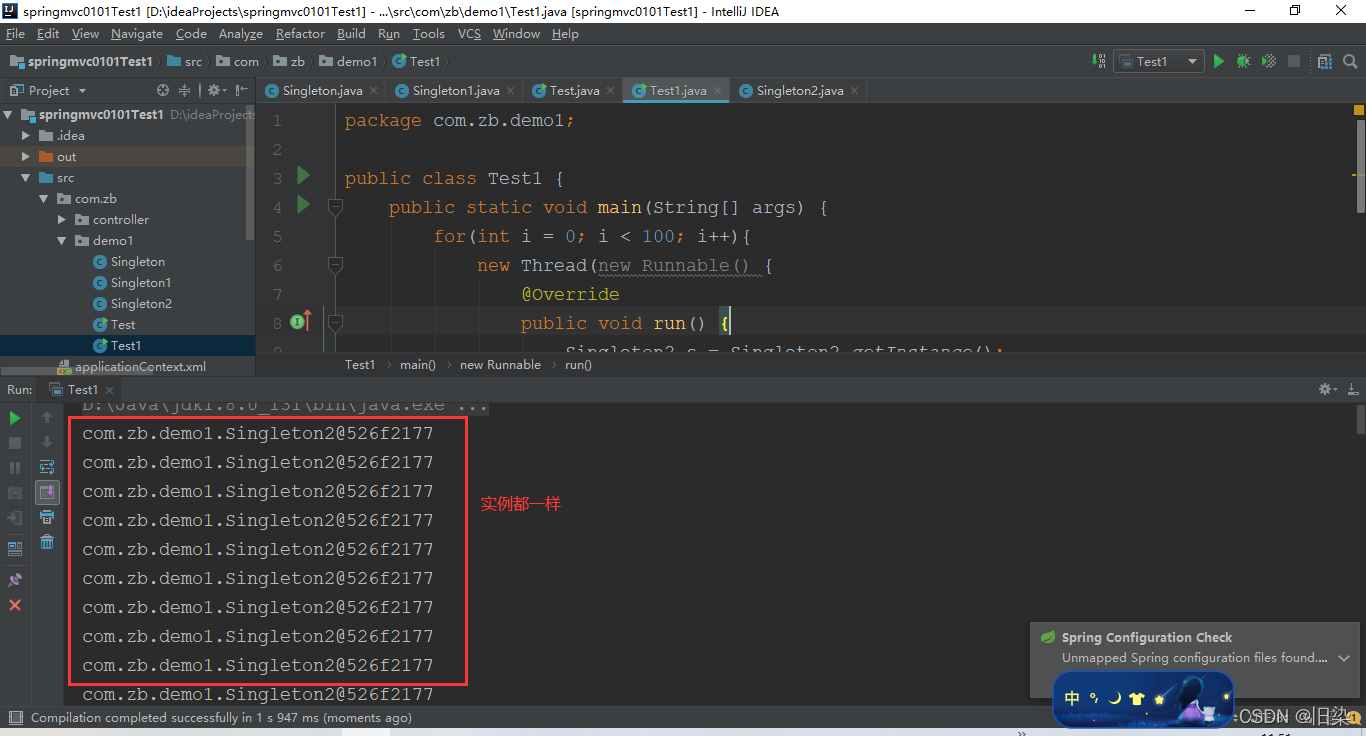Collapse the demo1 package in tree
This screenshot has width=1366, height=736.
pyautogui.click(x=62, y=241)
